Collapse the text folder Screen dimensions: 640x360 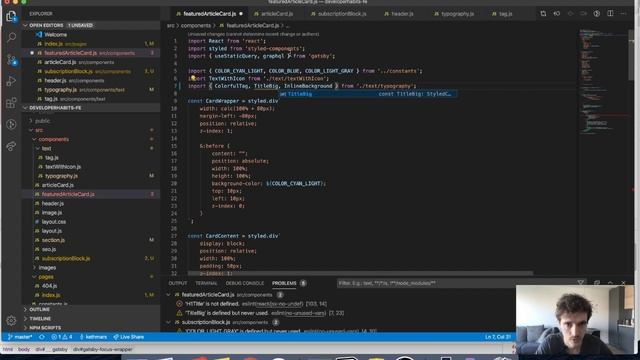tap(46, 149)
